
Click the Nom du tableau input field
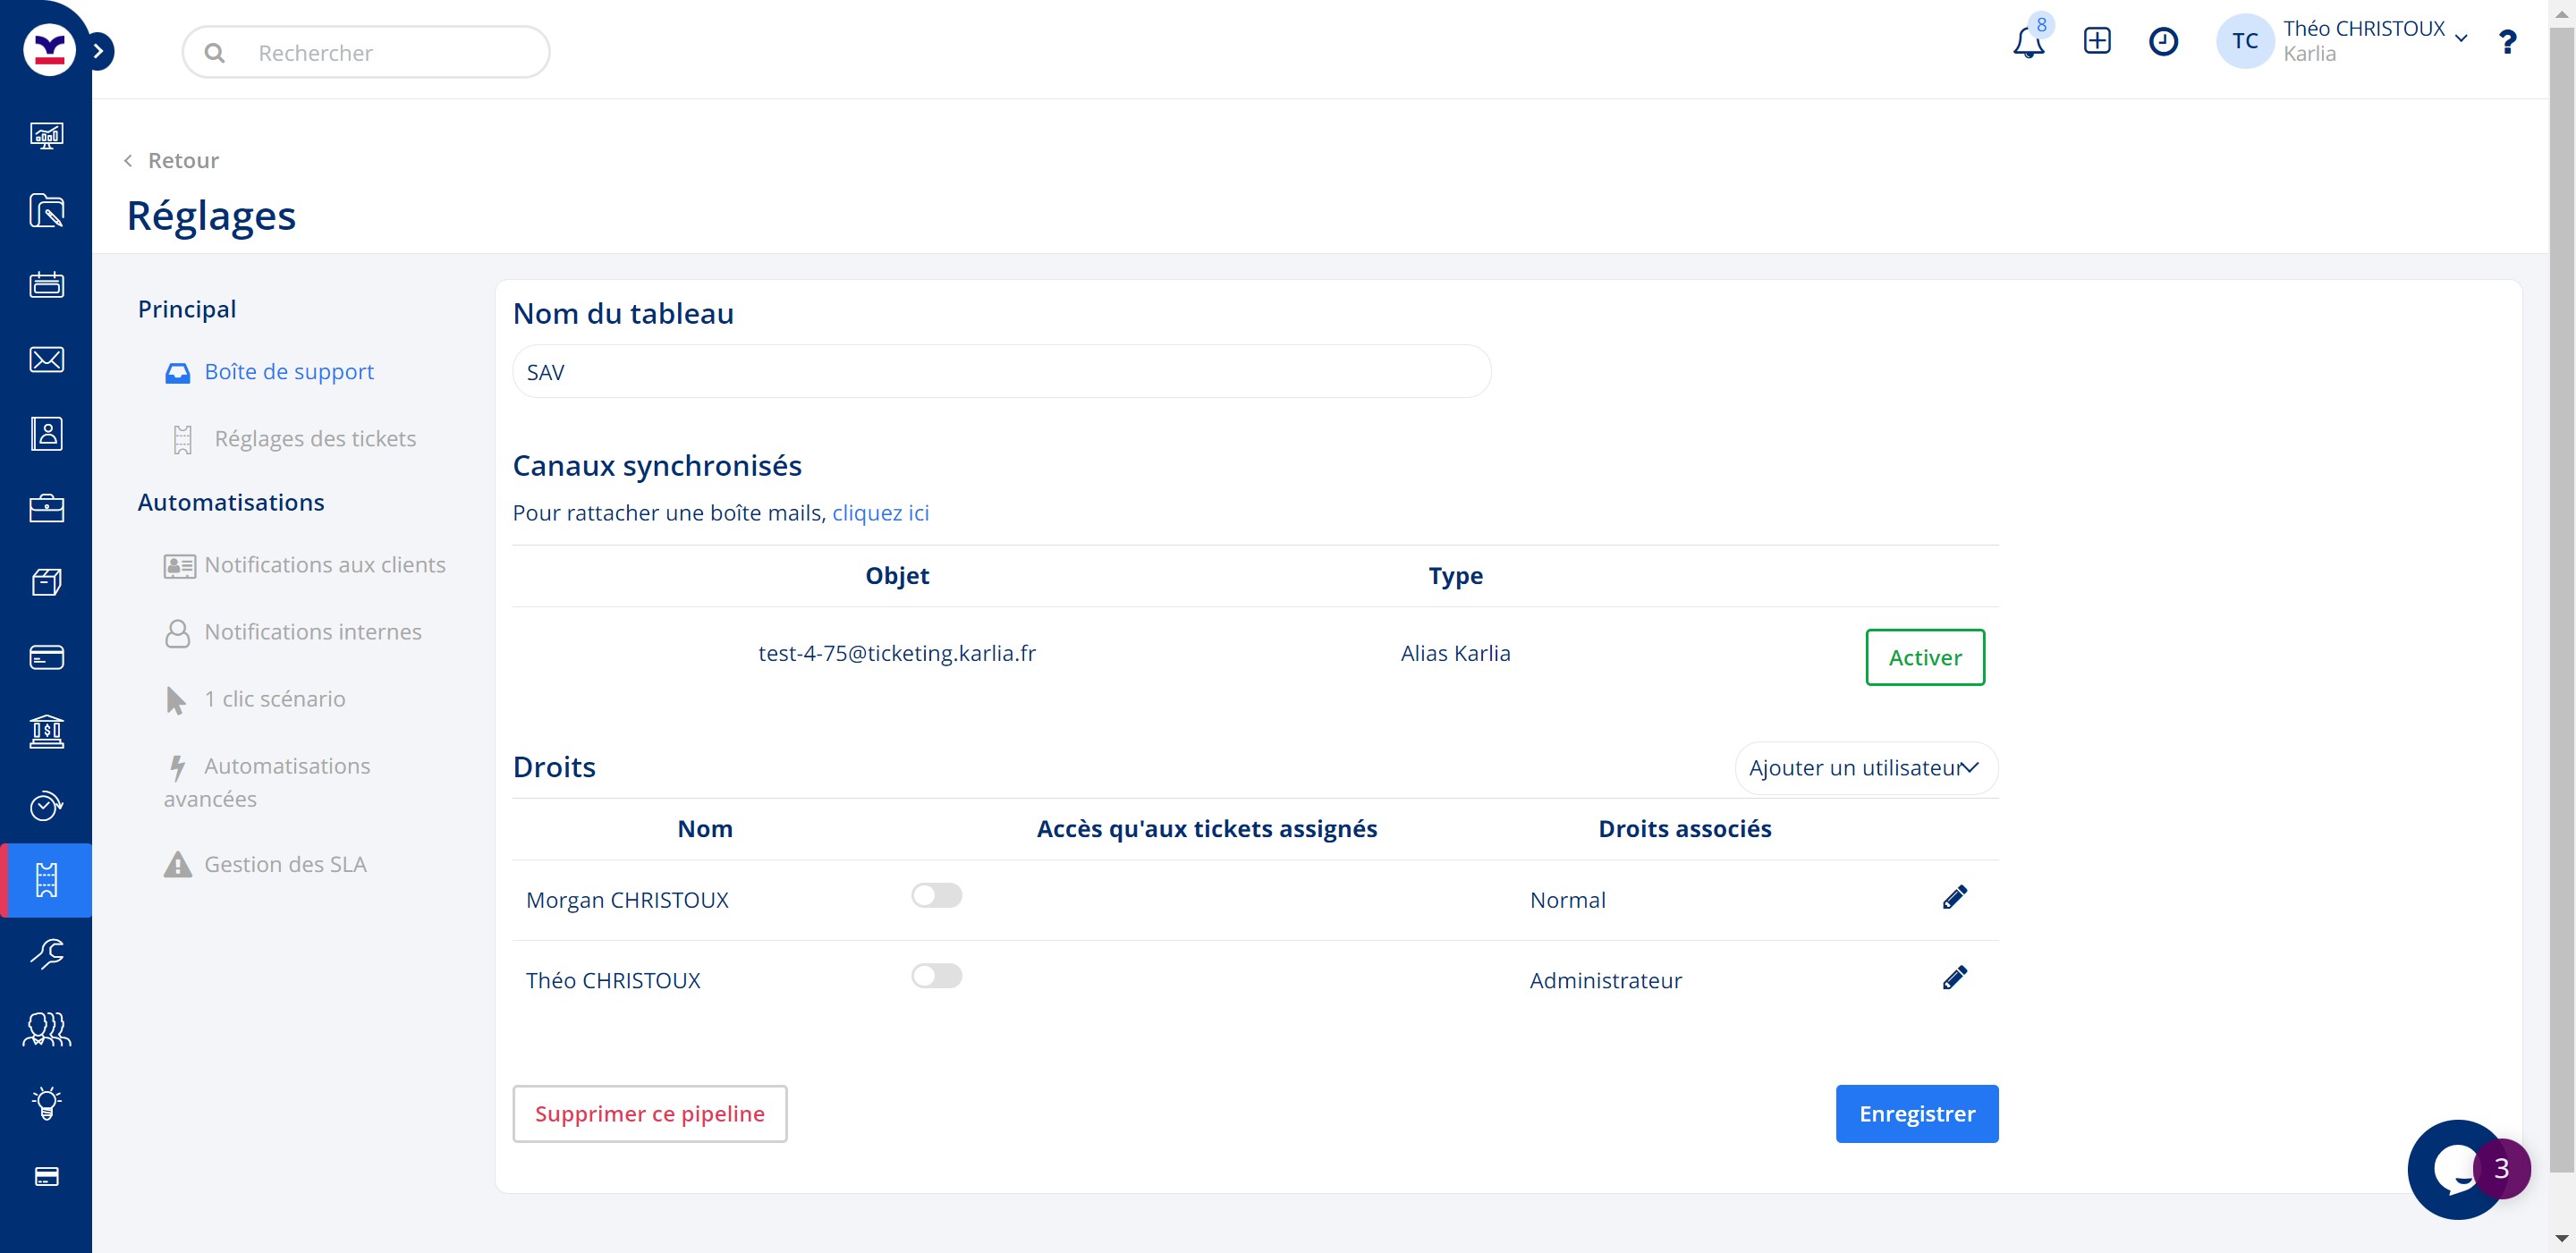point(1000,372)
